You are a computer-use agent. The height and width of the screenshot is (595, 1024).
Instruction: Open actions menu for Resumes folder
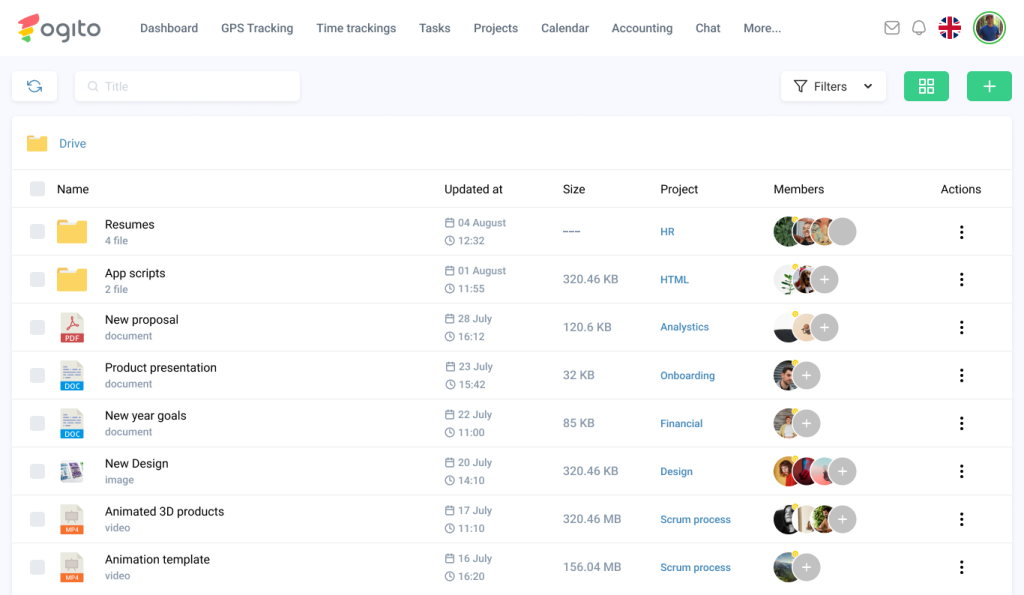(x=961, y=232)
